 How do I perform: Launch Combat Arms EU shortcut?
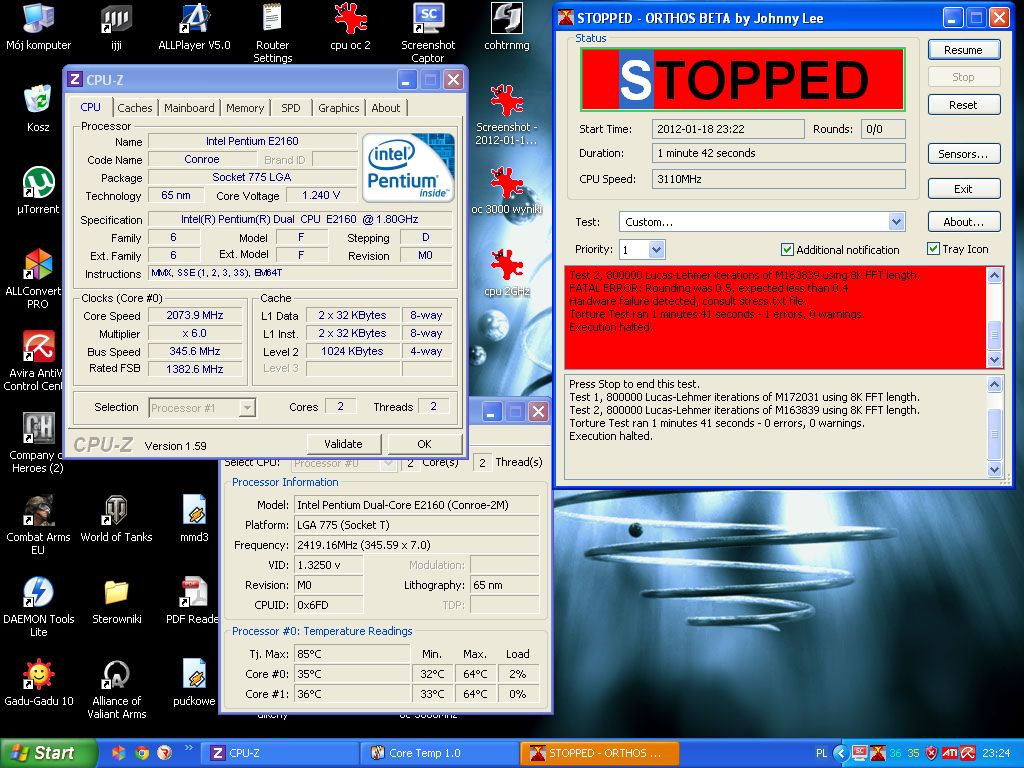click(38, 525)
